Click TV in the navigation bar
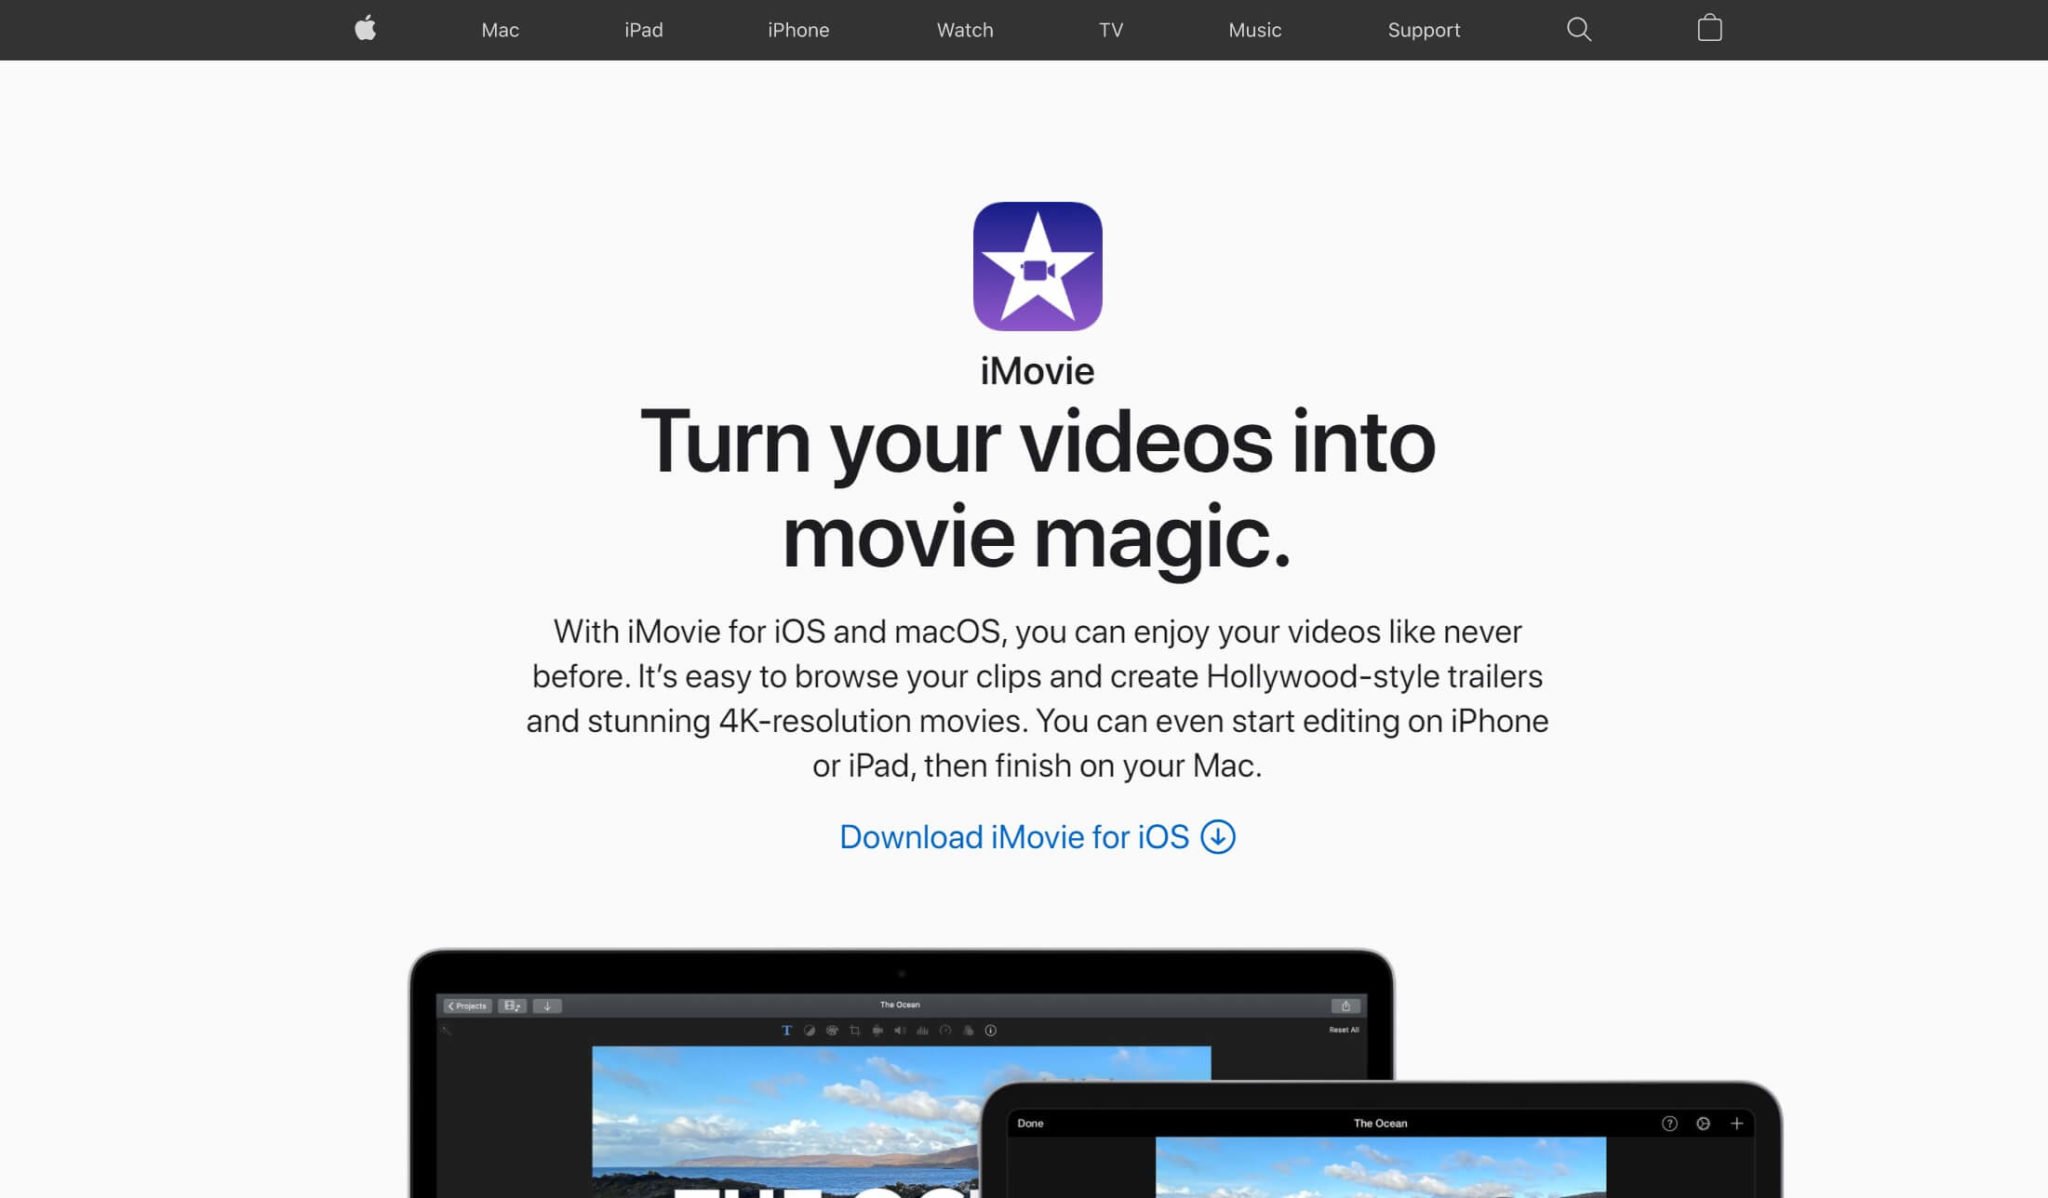Screen dimensions: 2048x1198 (x=1111, y=30)
